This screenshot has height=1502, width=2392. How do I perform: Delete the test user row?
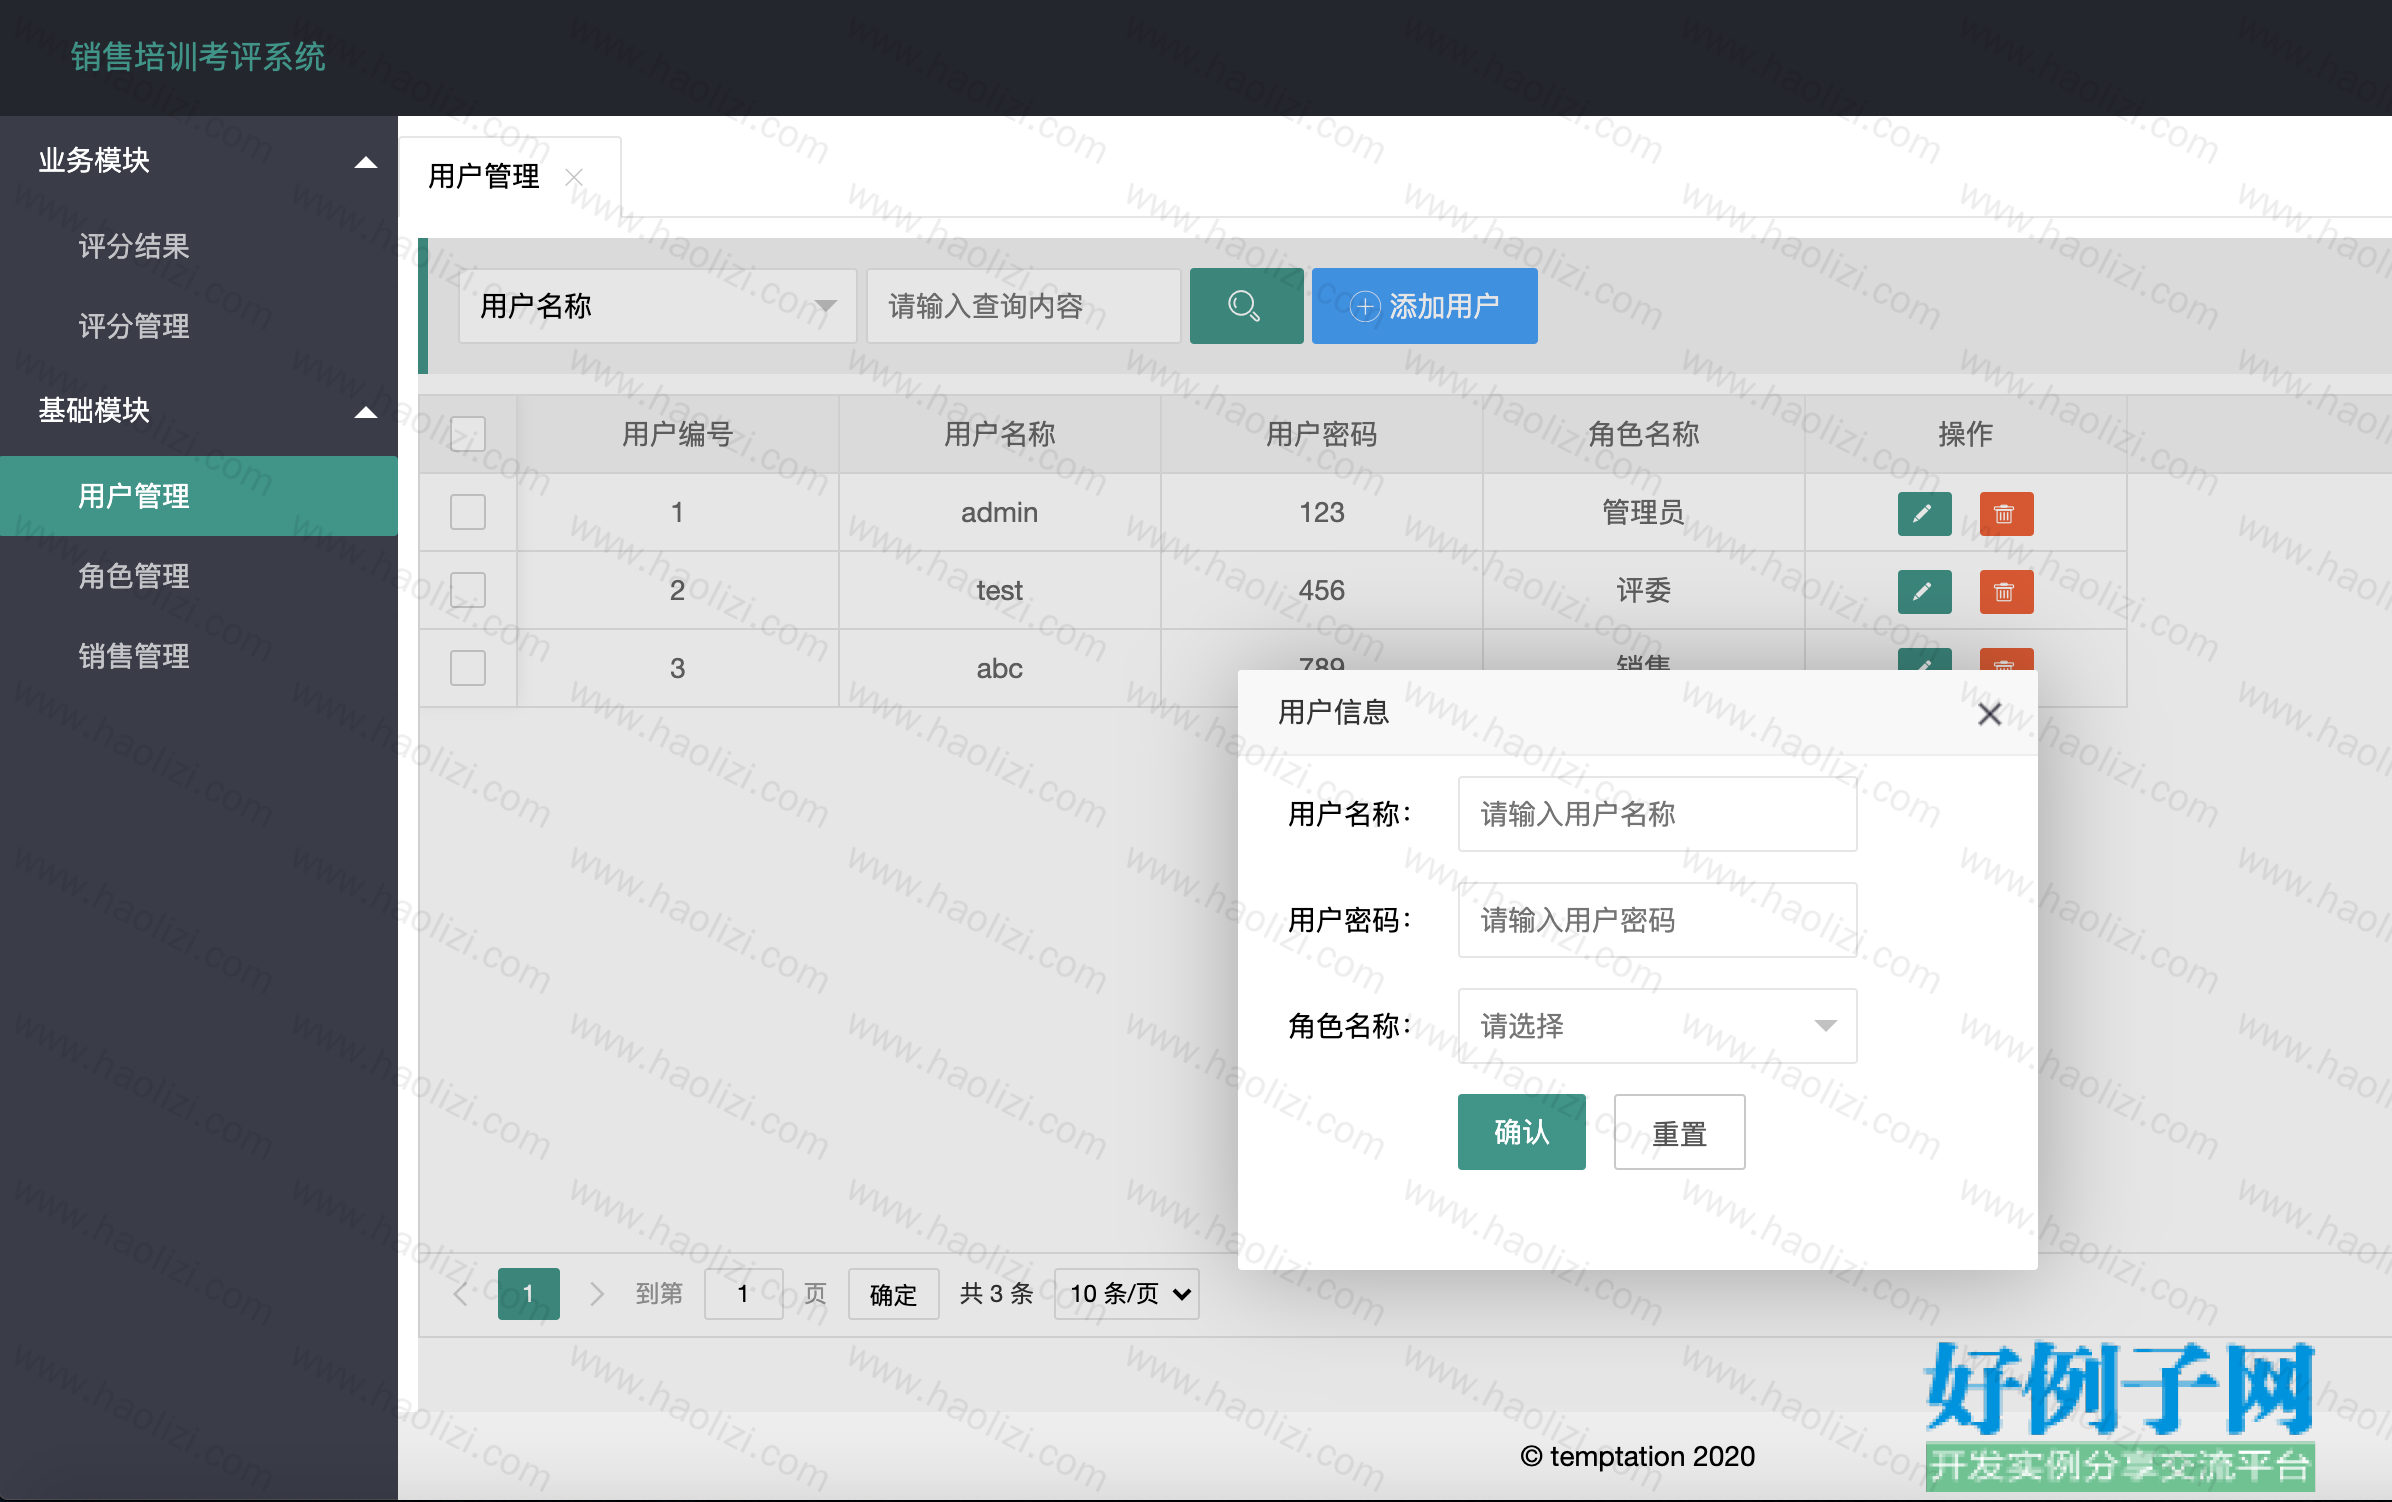(x=2006, y=592)
